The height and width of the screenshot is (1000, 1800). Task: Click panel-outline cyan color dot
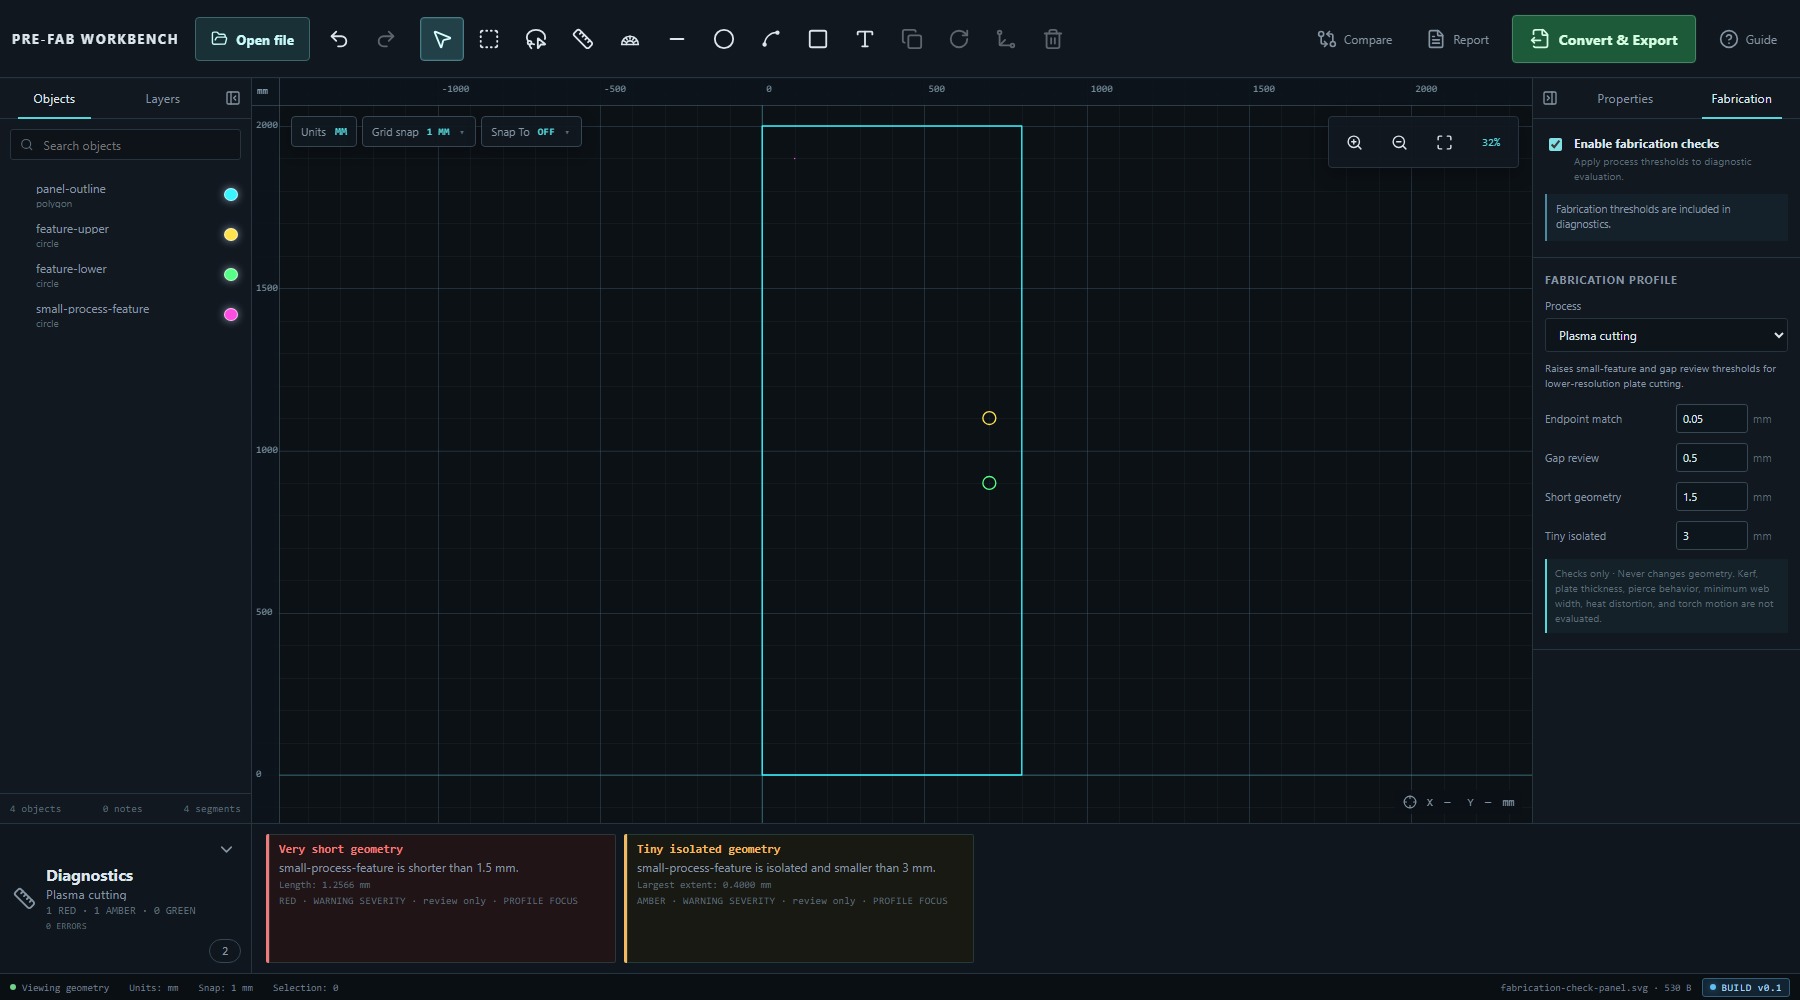[231, 195]
